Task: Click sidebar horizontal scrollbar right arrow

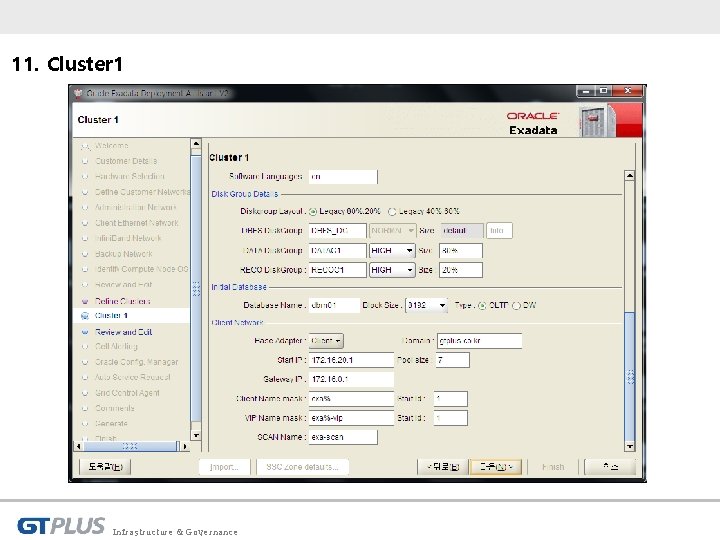Action: click(185, 446)
